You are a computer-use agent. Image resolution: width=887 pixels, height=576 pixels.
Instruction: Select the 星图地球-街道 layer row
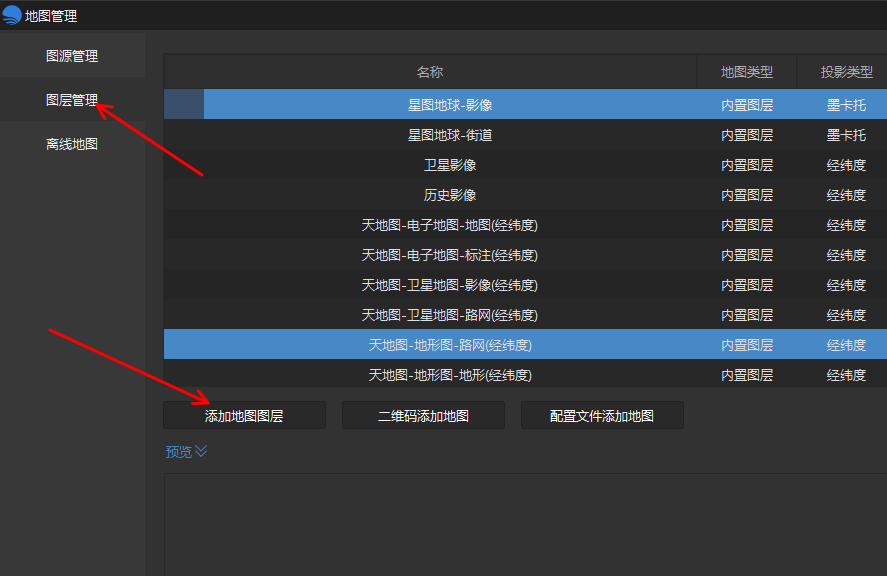pos(526,135)
